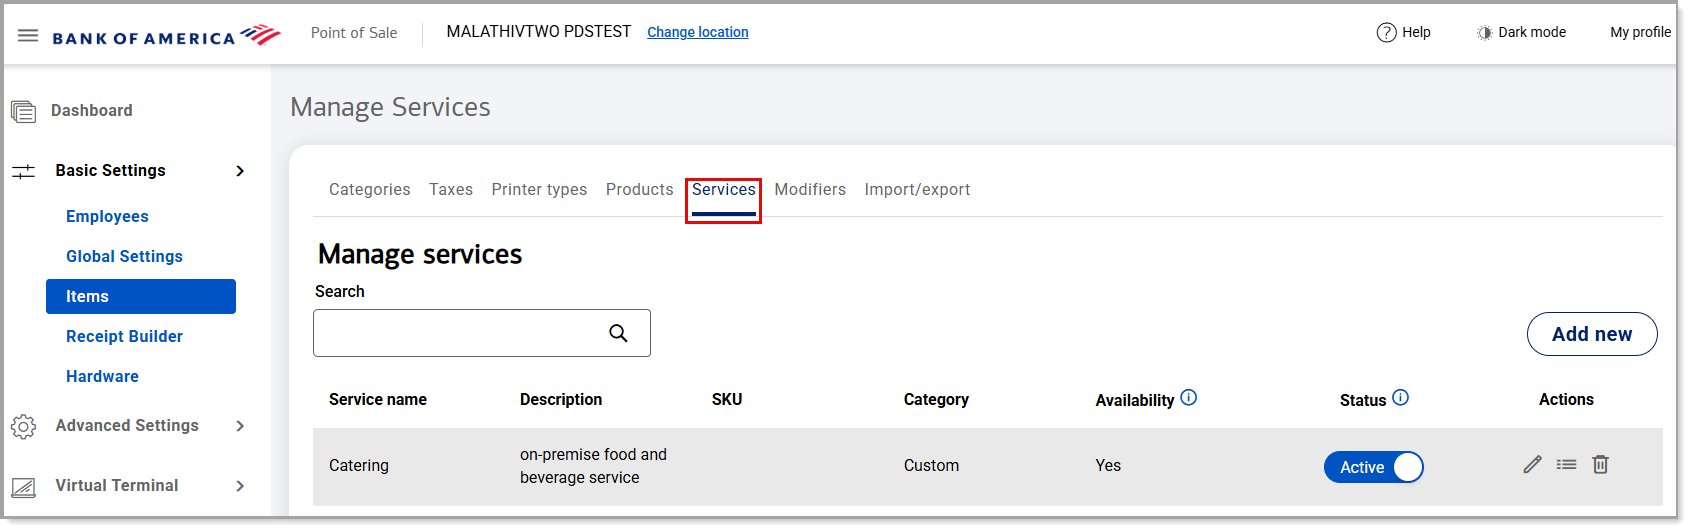This screenshot has width=1690, height=531.
Task: Click the Catering service name cell
Action: tap(359, 465)
